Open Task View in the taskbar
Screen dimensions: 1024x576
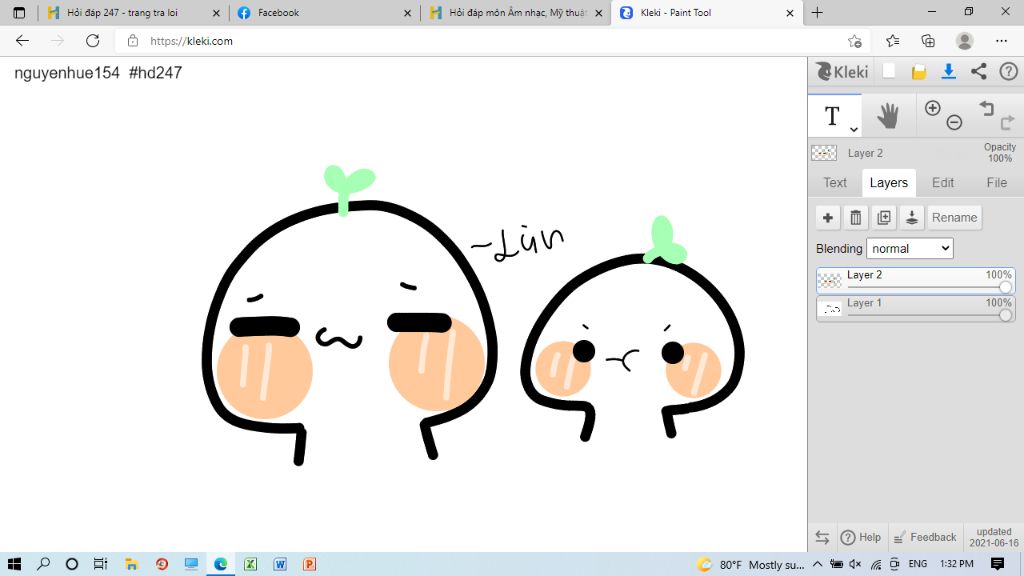point(100,564)
